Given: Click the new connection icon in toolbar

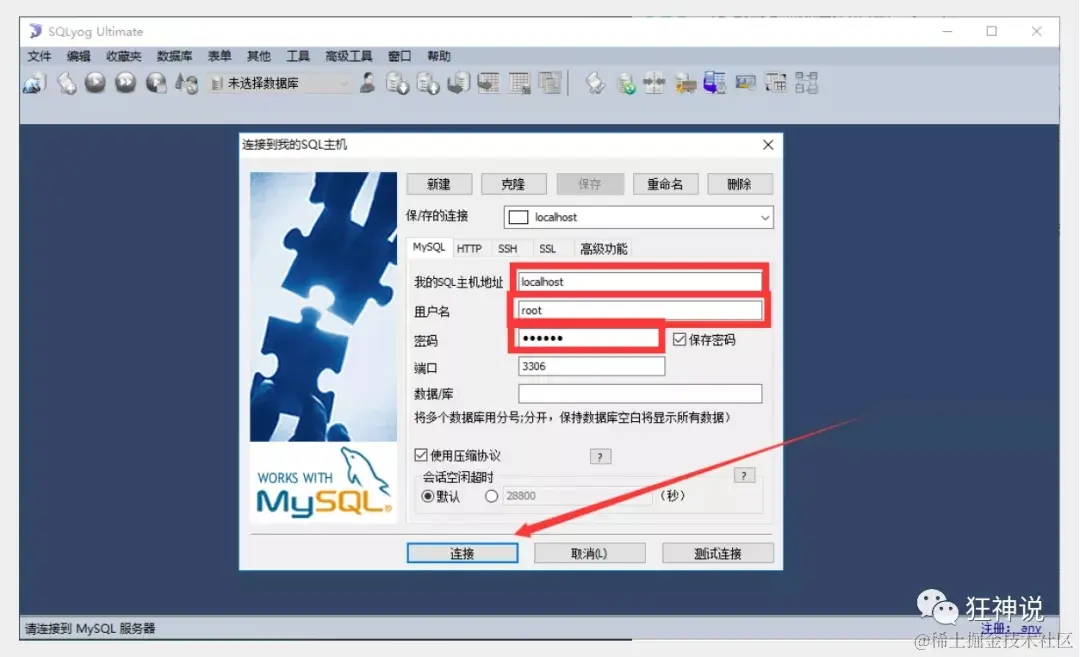Looking at the screenshot, I should coord(34,83).
